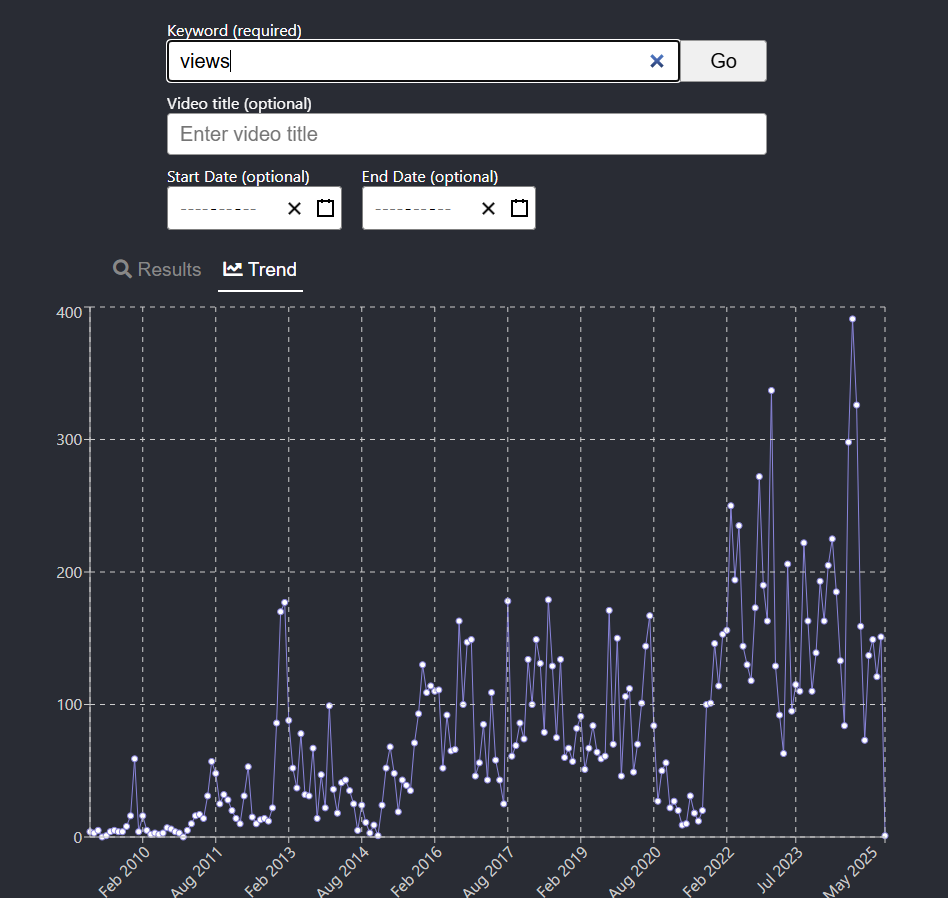Click the Feb 2010 axis label
Viewport: 948px width, 898px height.
pos(125,870)
